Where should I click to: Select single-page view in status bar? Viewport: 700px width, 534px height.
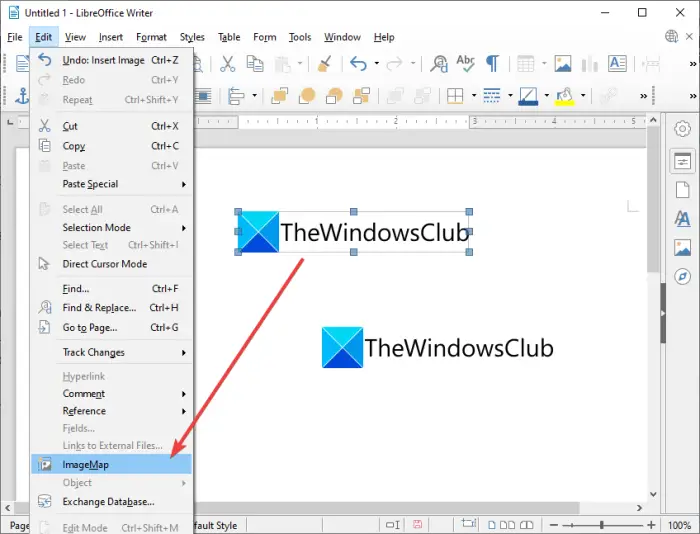tap(492, 525)
